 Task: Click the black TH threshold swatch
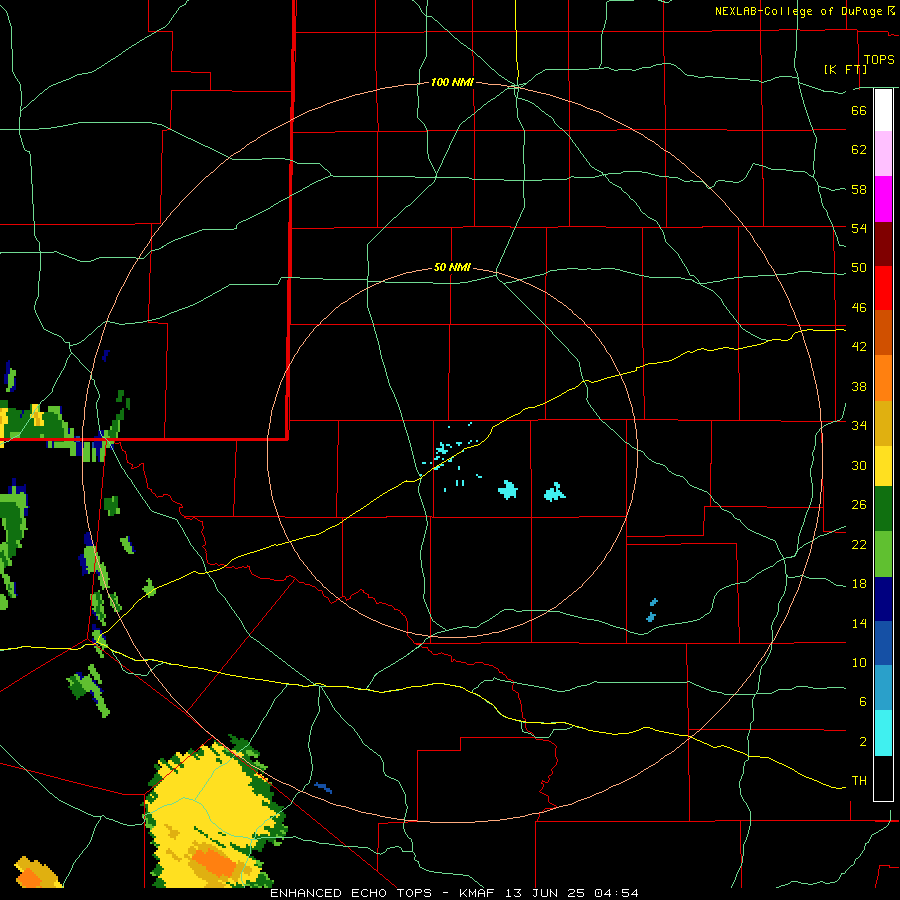tap(883, 778)
